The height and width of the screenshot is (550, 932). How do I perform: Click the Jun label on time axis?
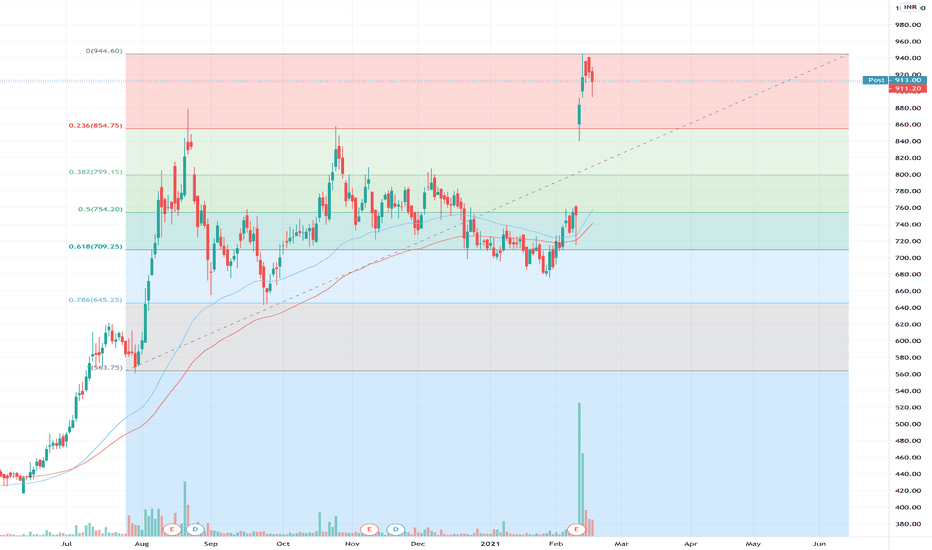tap(819, 544)
